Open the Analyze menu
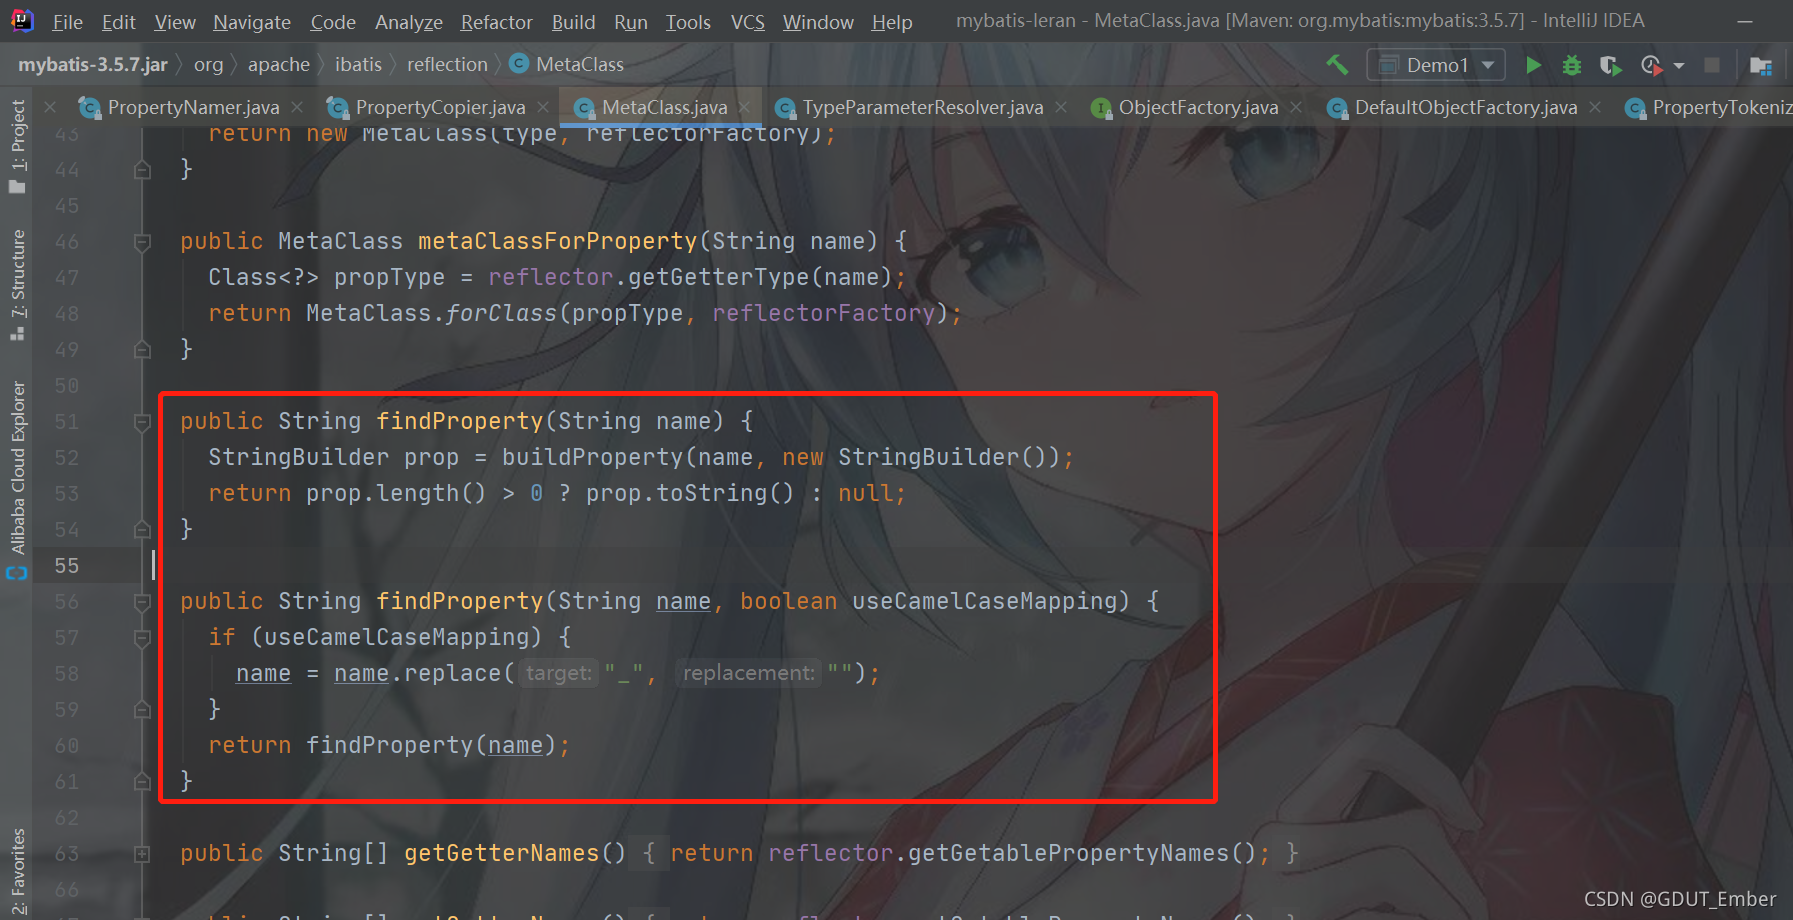Viewport: 1793px width, 920px height. (409, 22)
